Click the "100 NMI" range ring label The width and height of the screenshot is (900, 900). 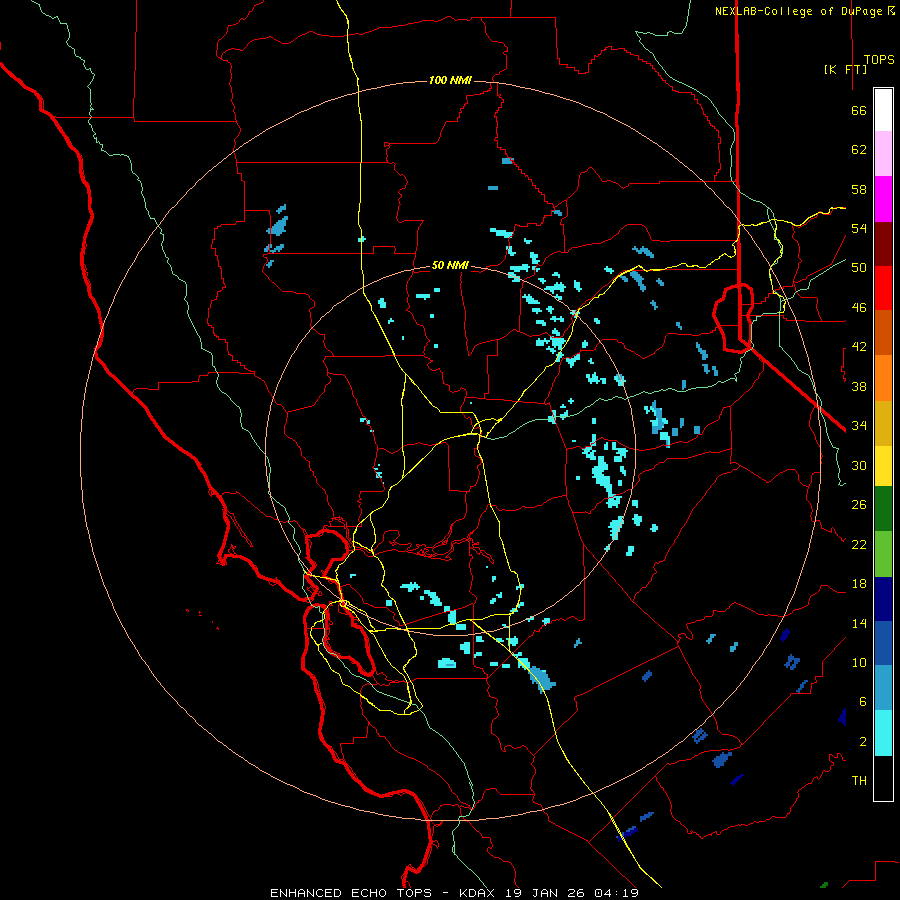coord(450,80)
